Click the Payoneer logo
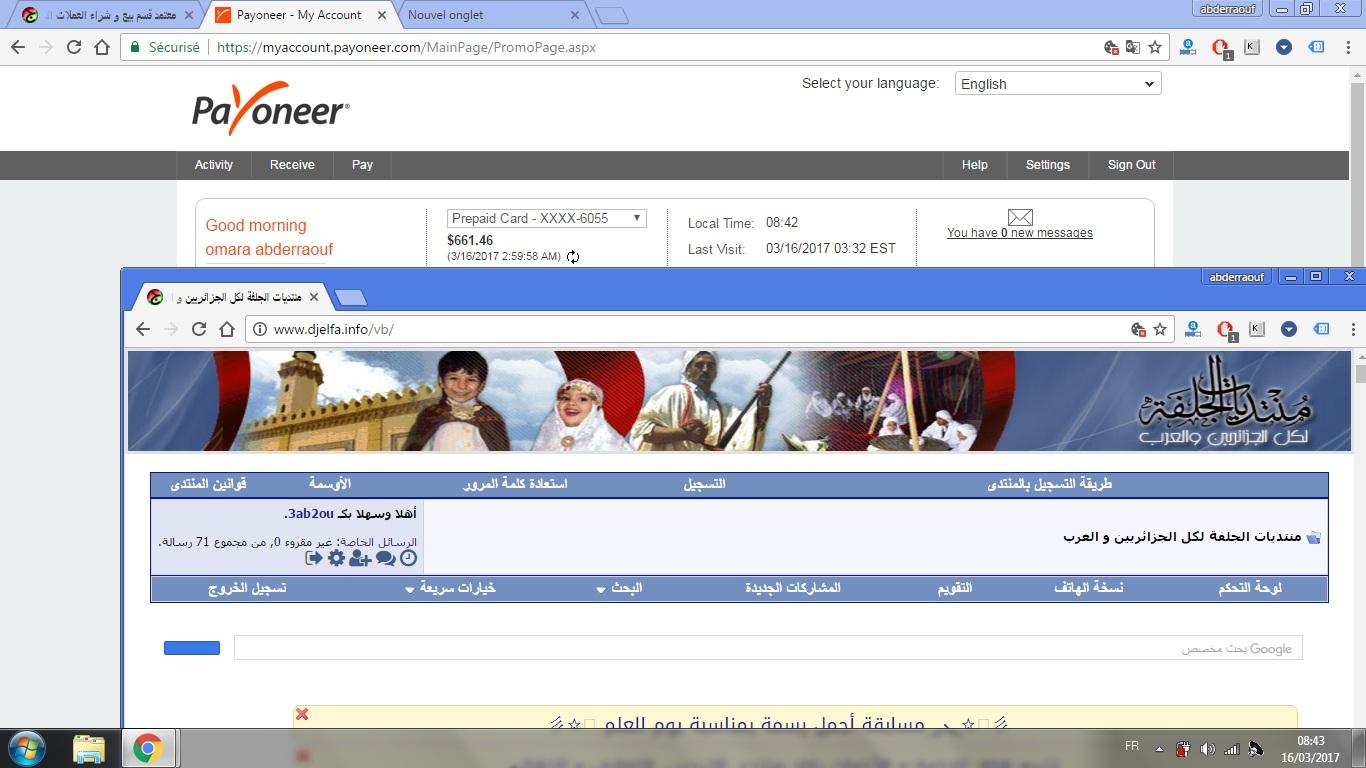Image resolution: width=1366 pixels, height=768 pixels. pyautogui.click(x=271, y=109)
